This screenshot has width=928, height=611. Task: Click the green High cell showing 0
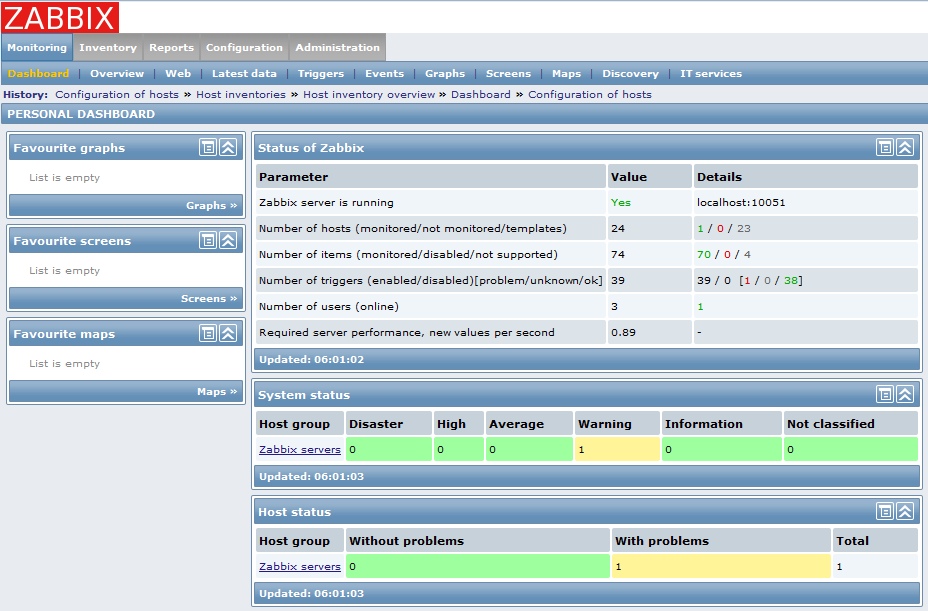click(459, 449)
